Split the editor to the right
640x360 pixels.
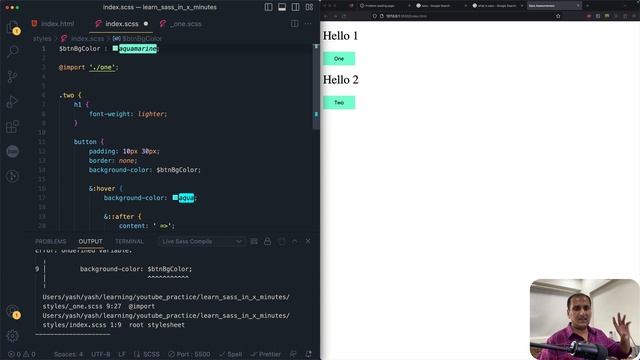pyautogui.click(x=295, y=24)
